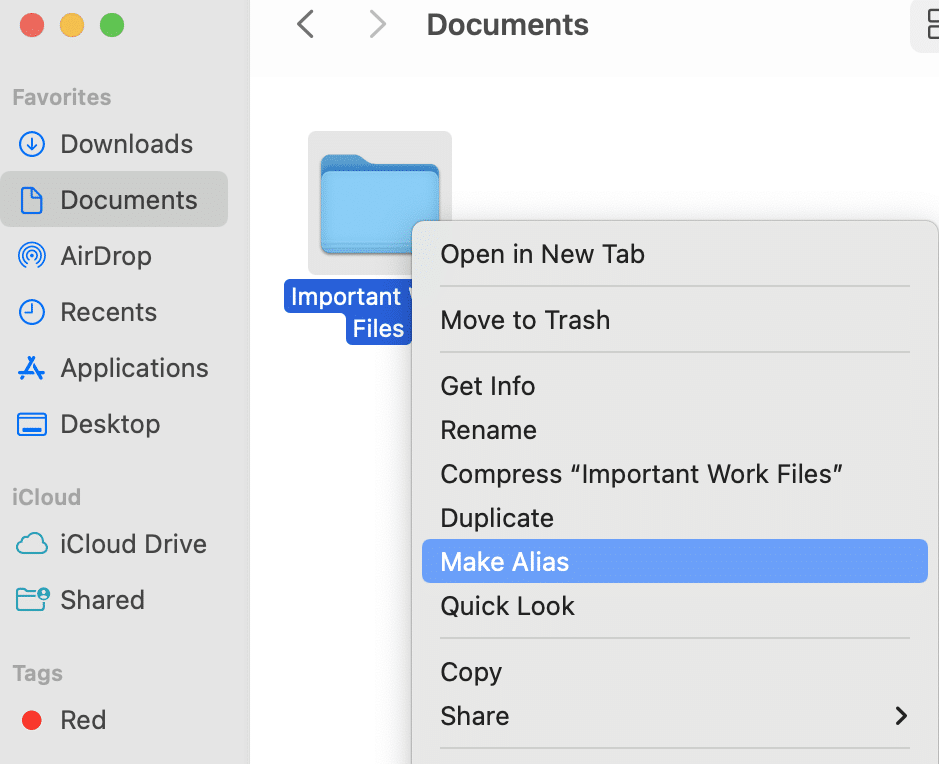Select Recents in the sidebar
The image size is (939, 764).
click(114, 312)
